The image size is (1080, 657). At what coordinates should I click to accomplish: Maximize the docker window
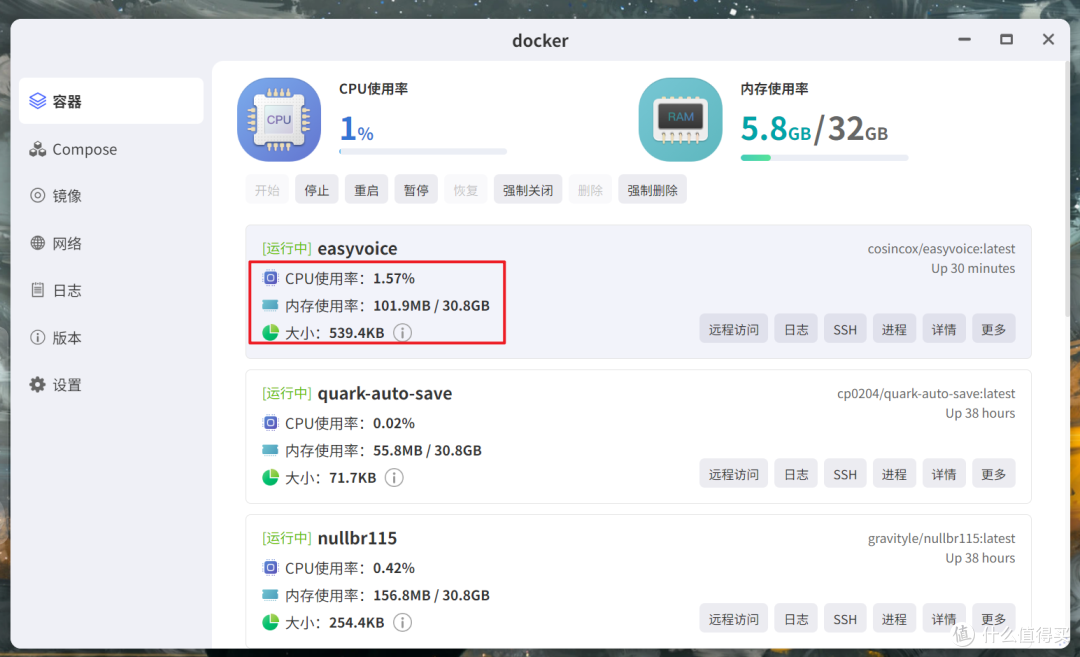coord(1006,39)
